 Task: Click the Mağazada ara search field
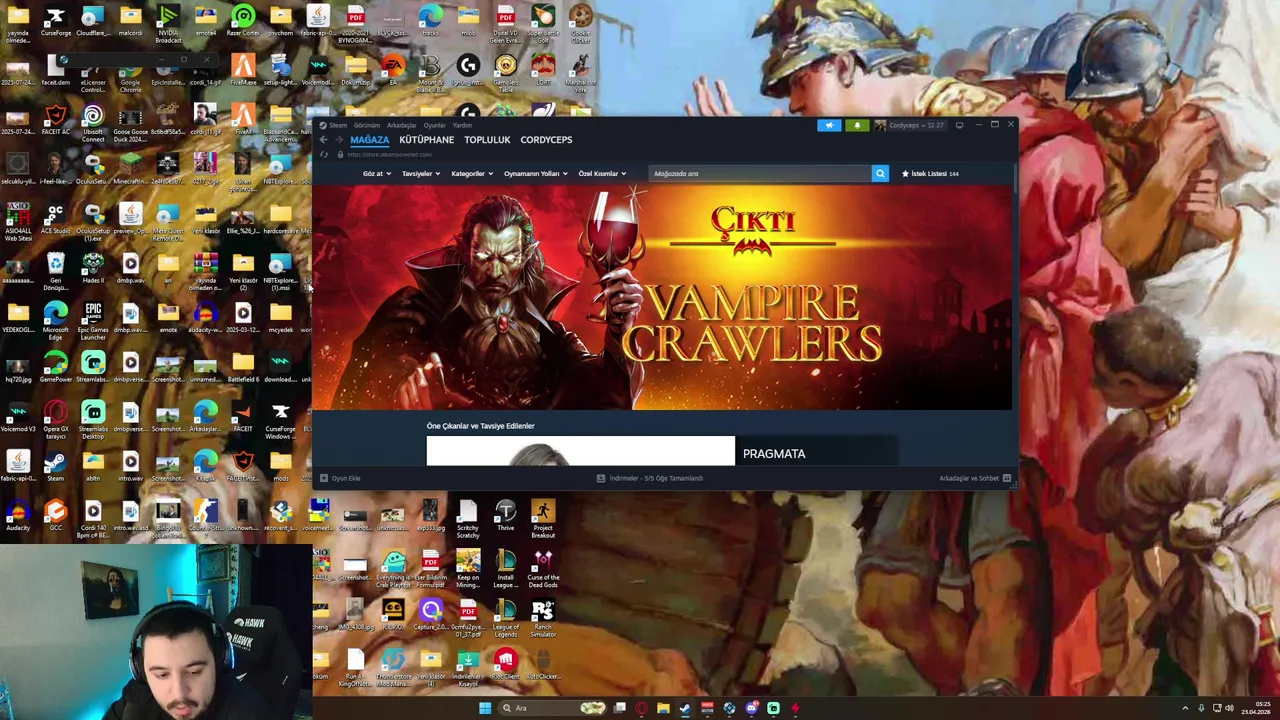click(x=760, y=174)
